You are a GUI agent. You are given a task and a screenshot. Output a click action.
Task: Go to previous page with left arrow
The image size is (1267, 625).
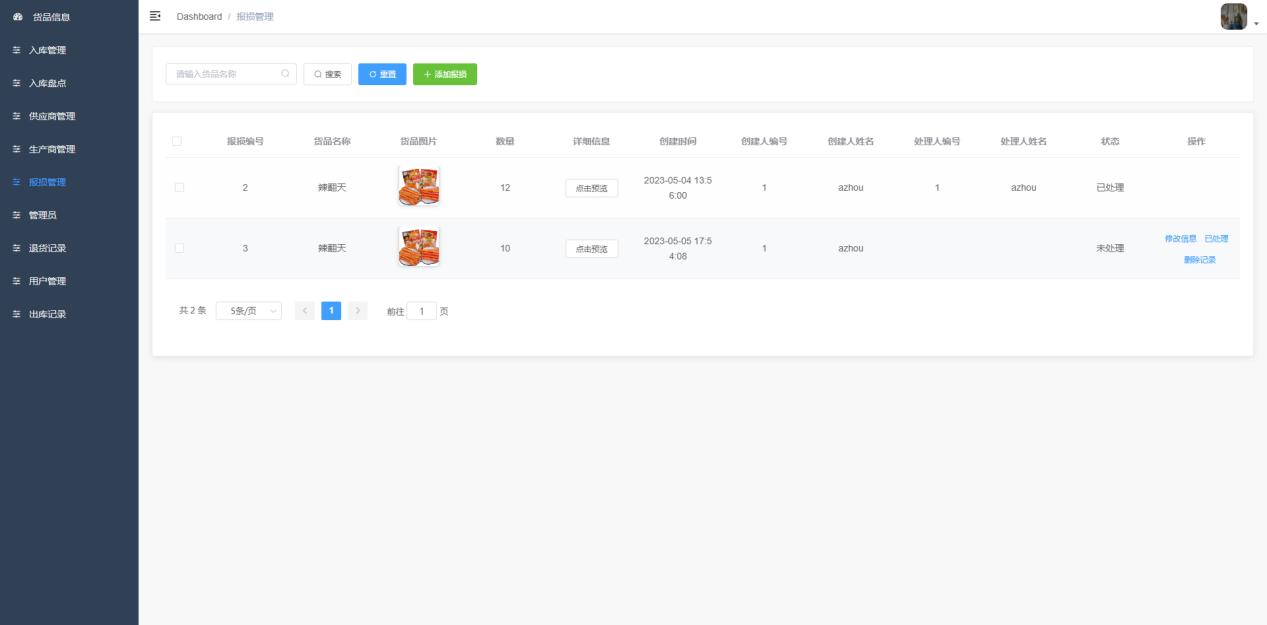(x=305, y=311)
